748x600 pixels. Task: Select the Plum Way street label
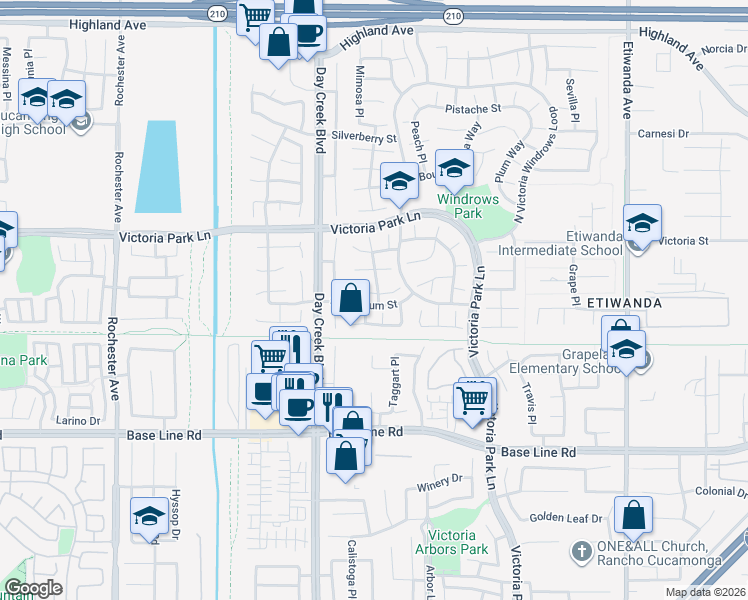(x=509, y=161)
